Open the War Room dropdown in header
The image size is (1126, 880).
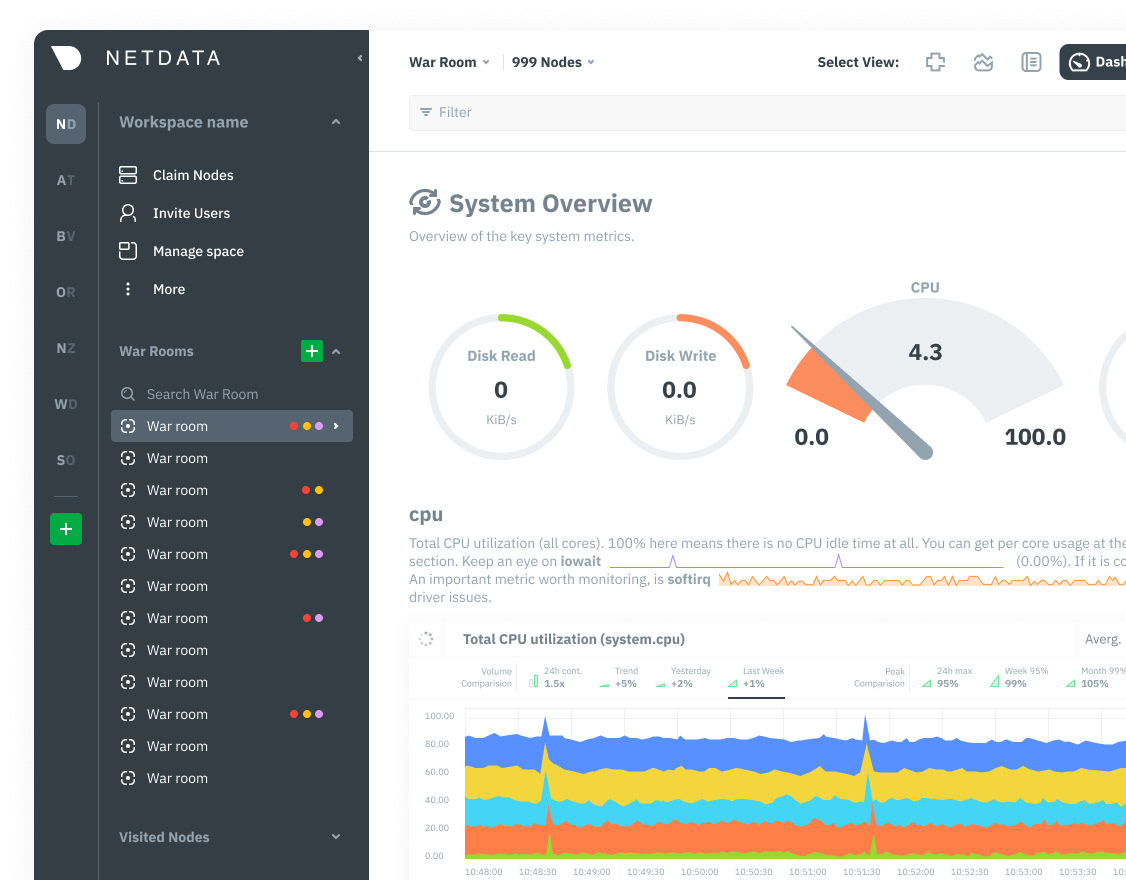(449, 62)
